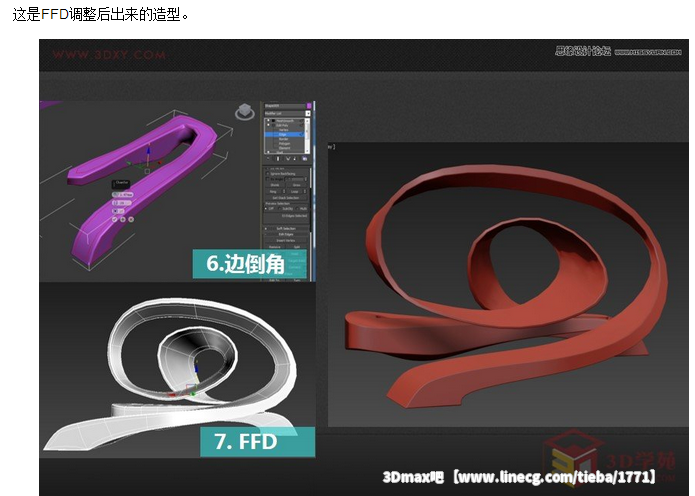
Task: Click the Grow selection button
Action: (x=297, y=185)
